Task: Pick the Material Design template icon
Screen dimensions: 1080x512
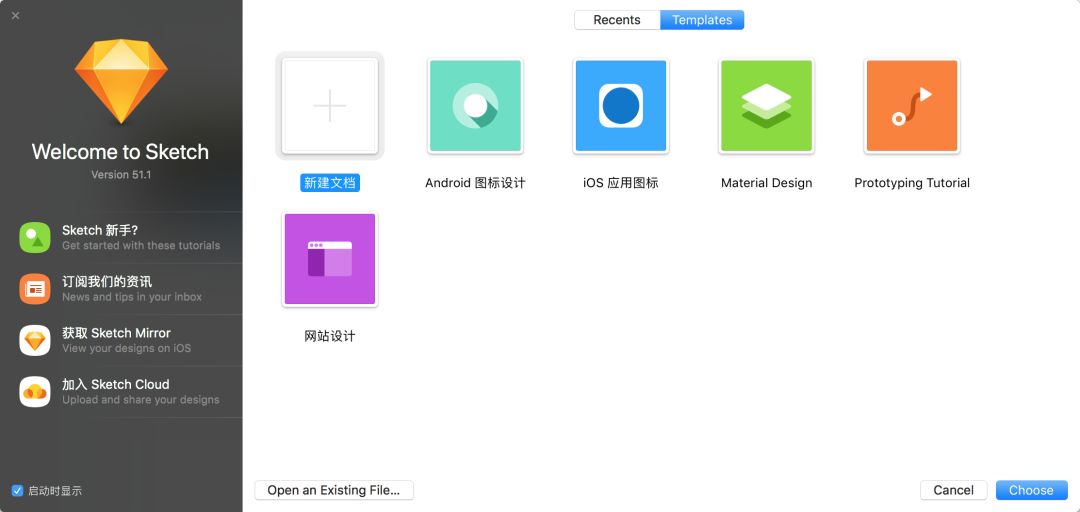Action: point(767,106)
